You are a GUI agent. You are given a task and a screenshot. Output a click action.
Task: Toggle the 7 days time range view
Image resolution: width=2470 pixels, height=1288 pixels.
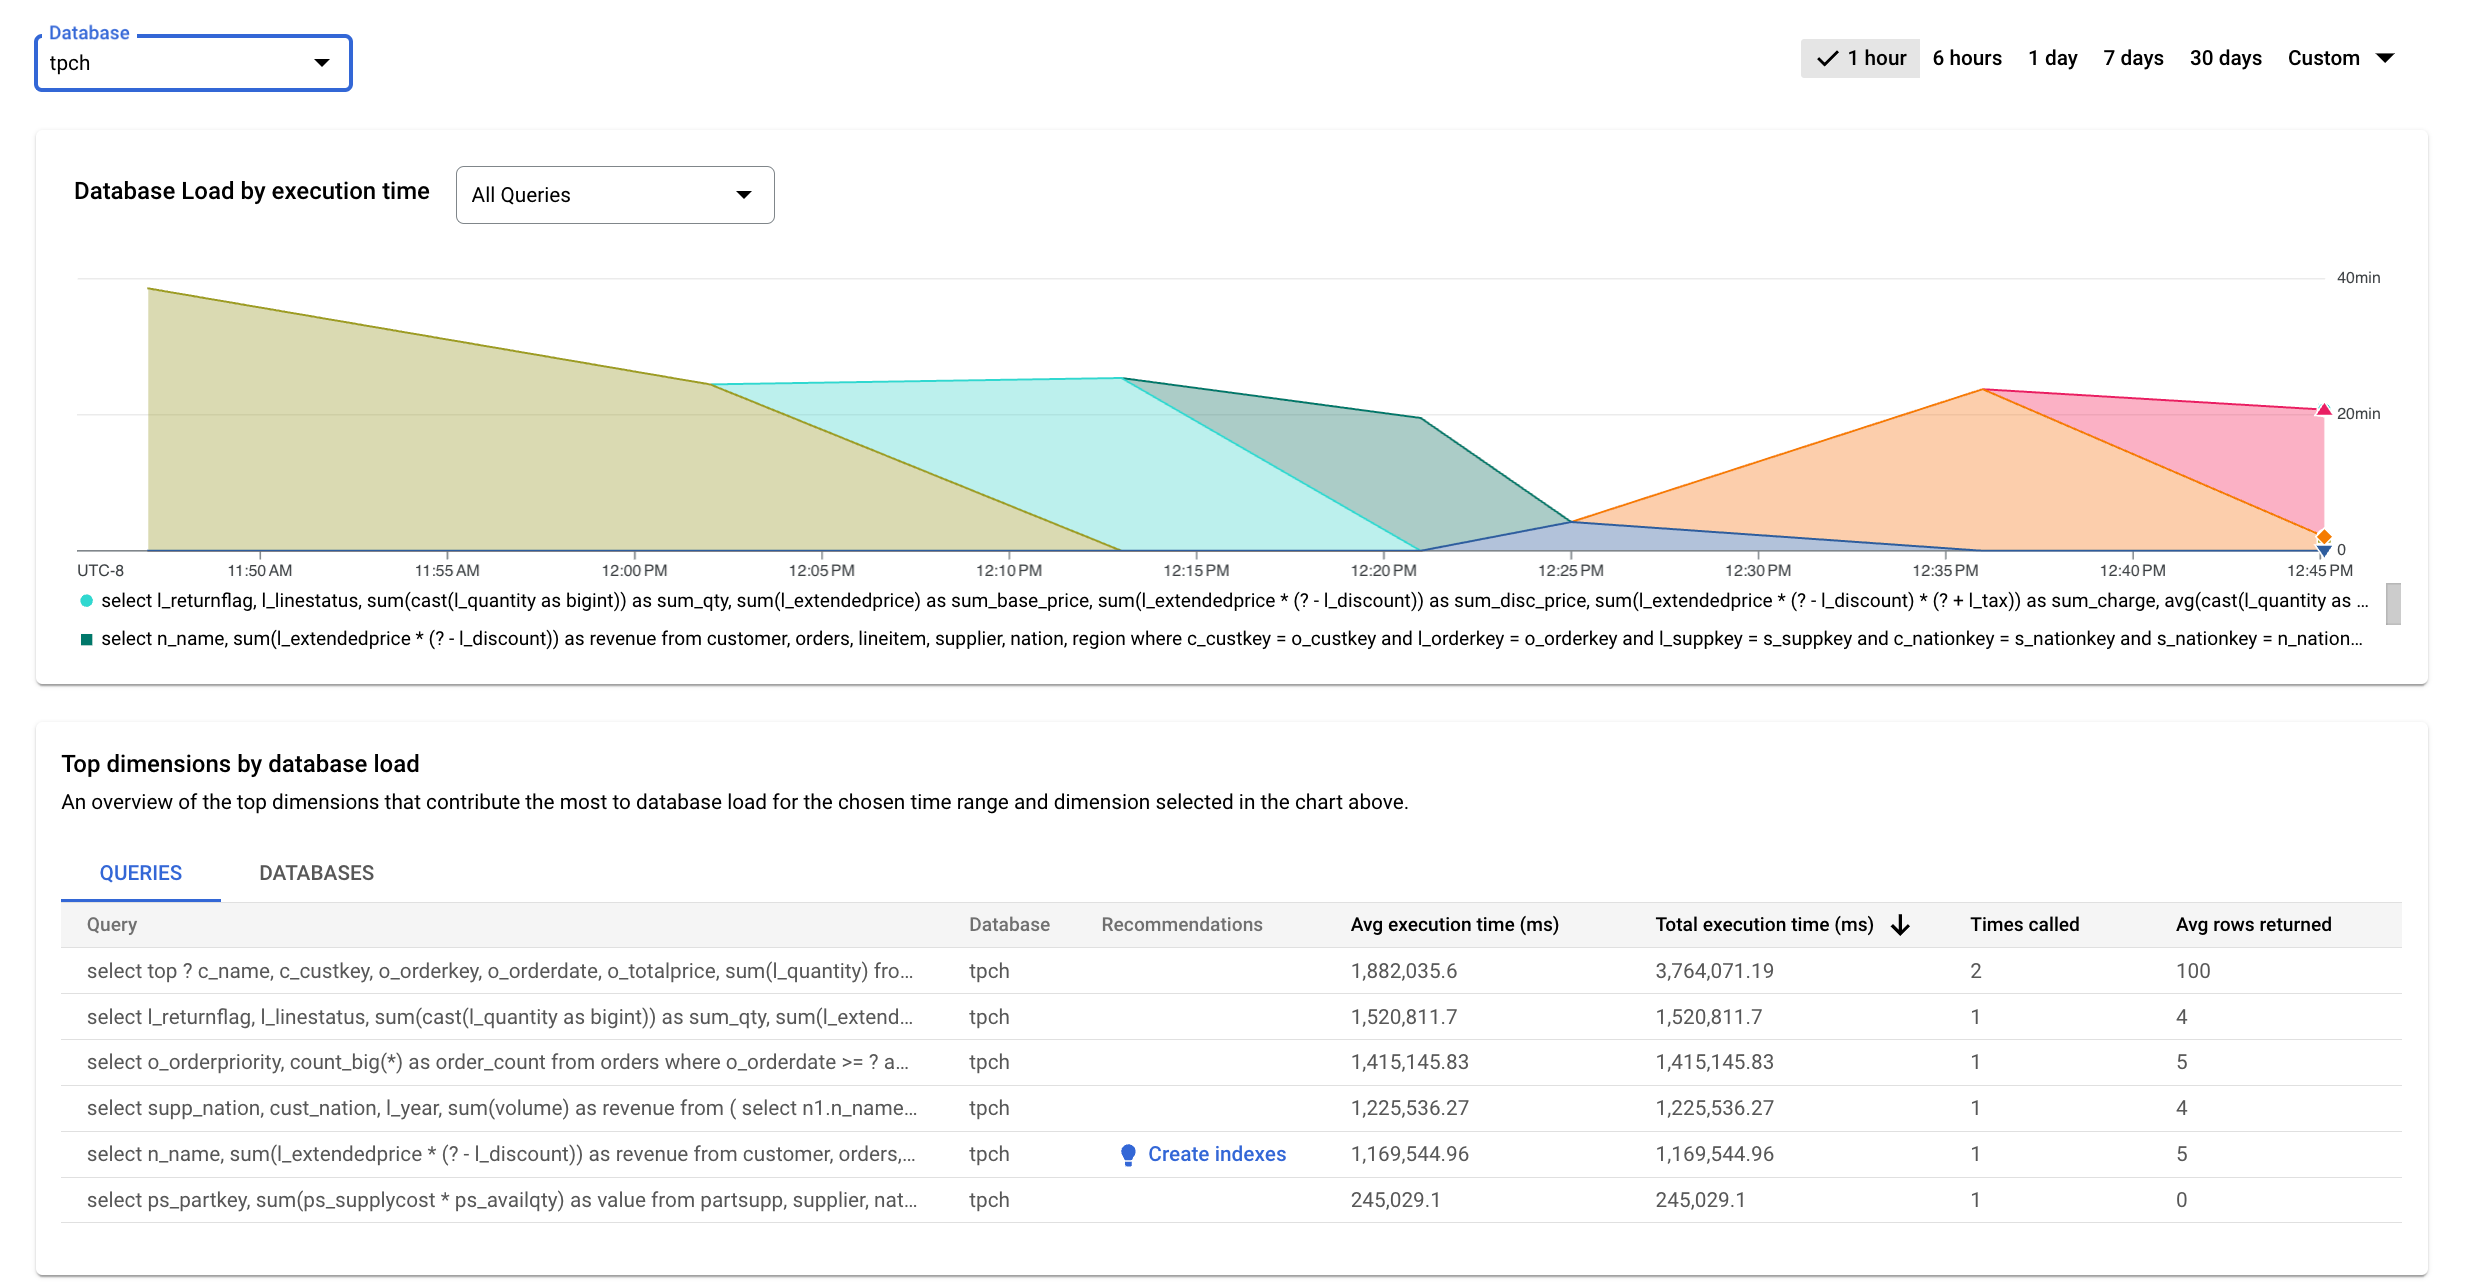click(x=2135, y=59)
